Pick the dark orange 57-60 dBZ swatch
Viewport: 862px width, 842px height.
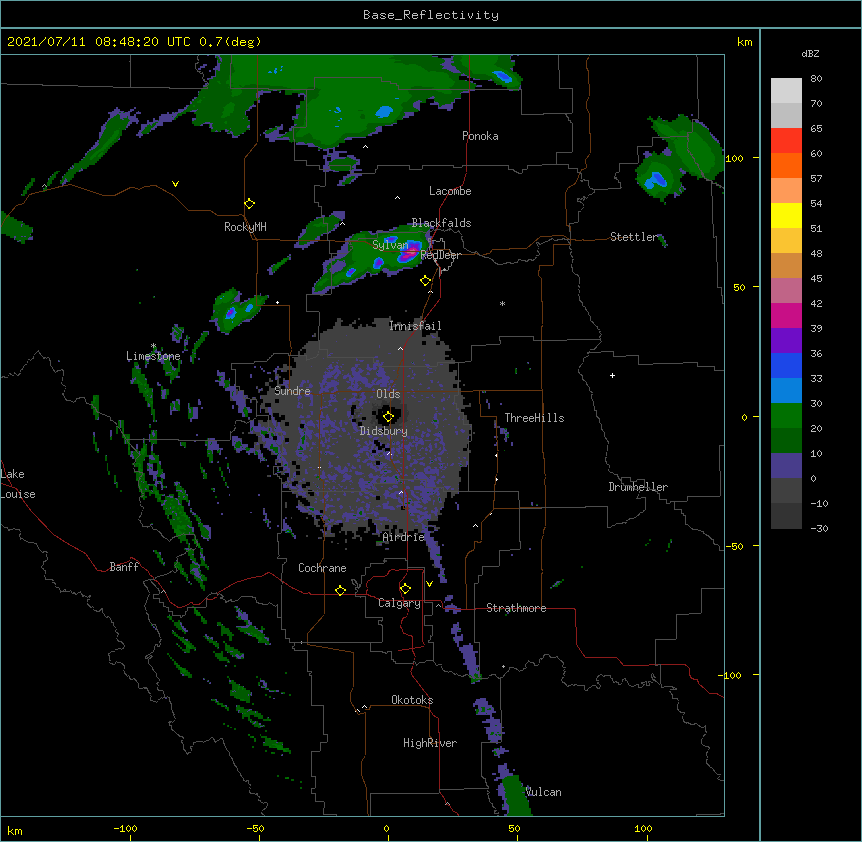786,165
